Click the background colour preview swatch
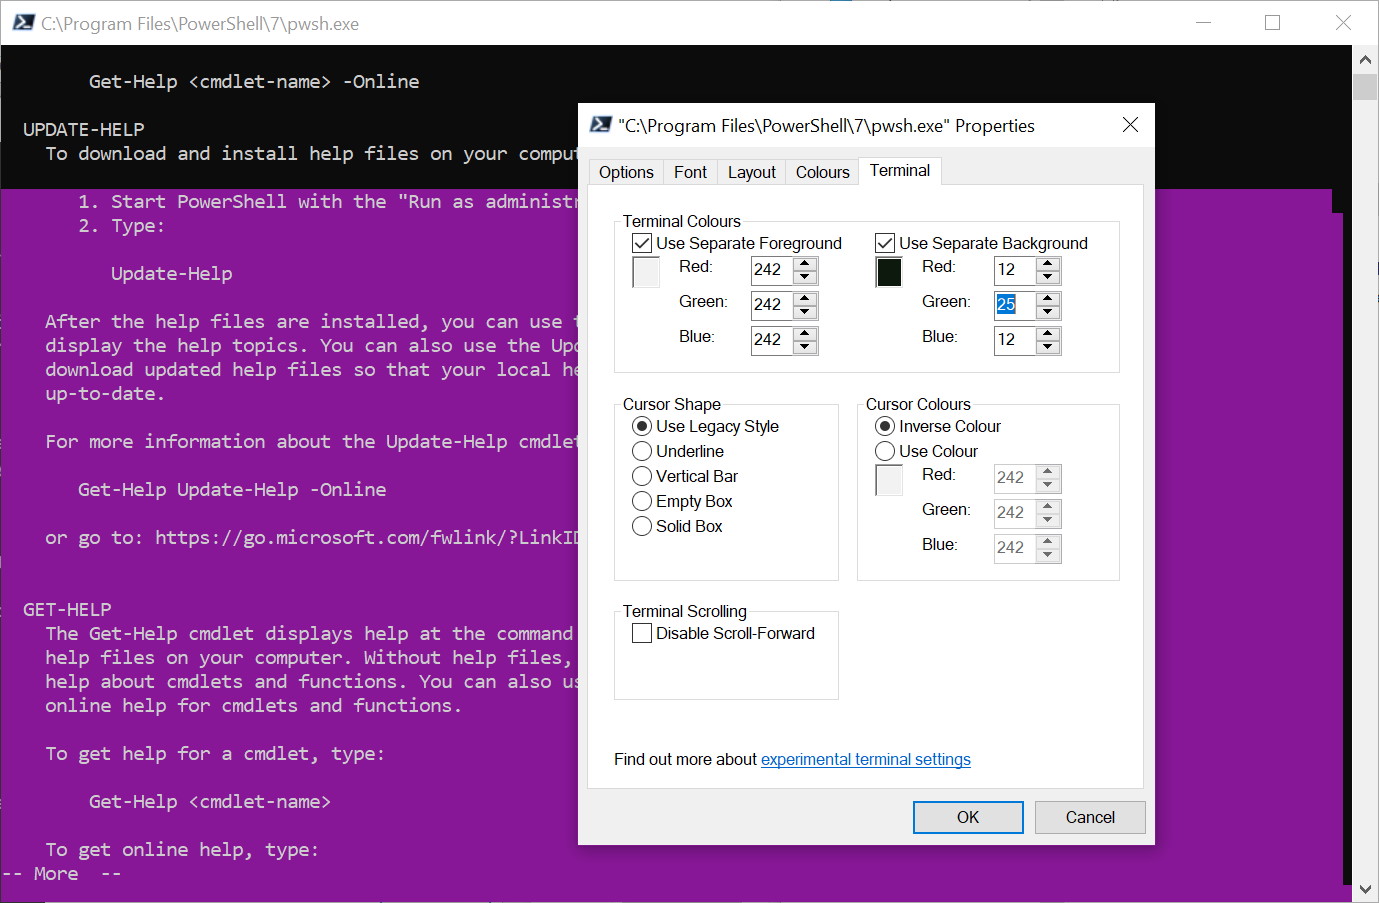 click(889, 272)
